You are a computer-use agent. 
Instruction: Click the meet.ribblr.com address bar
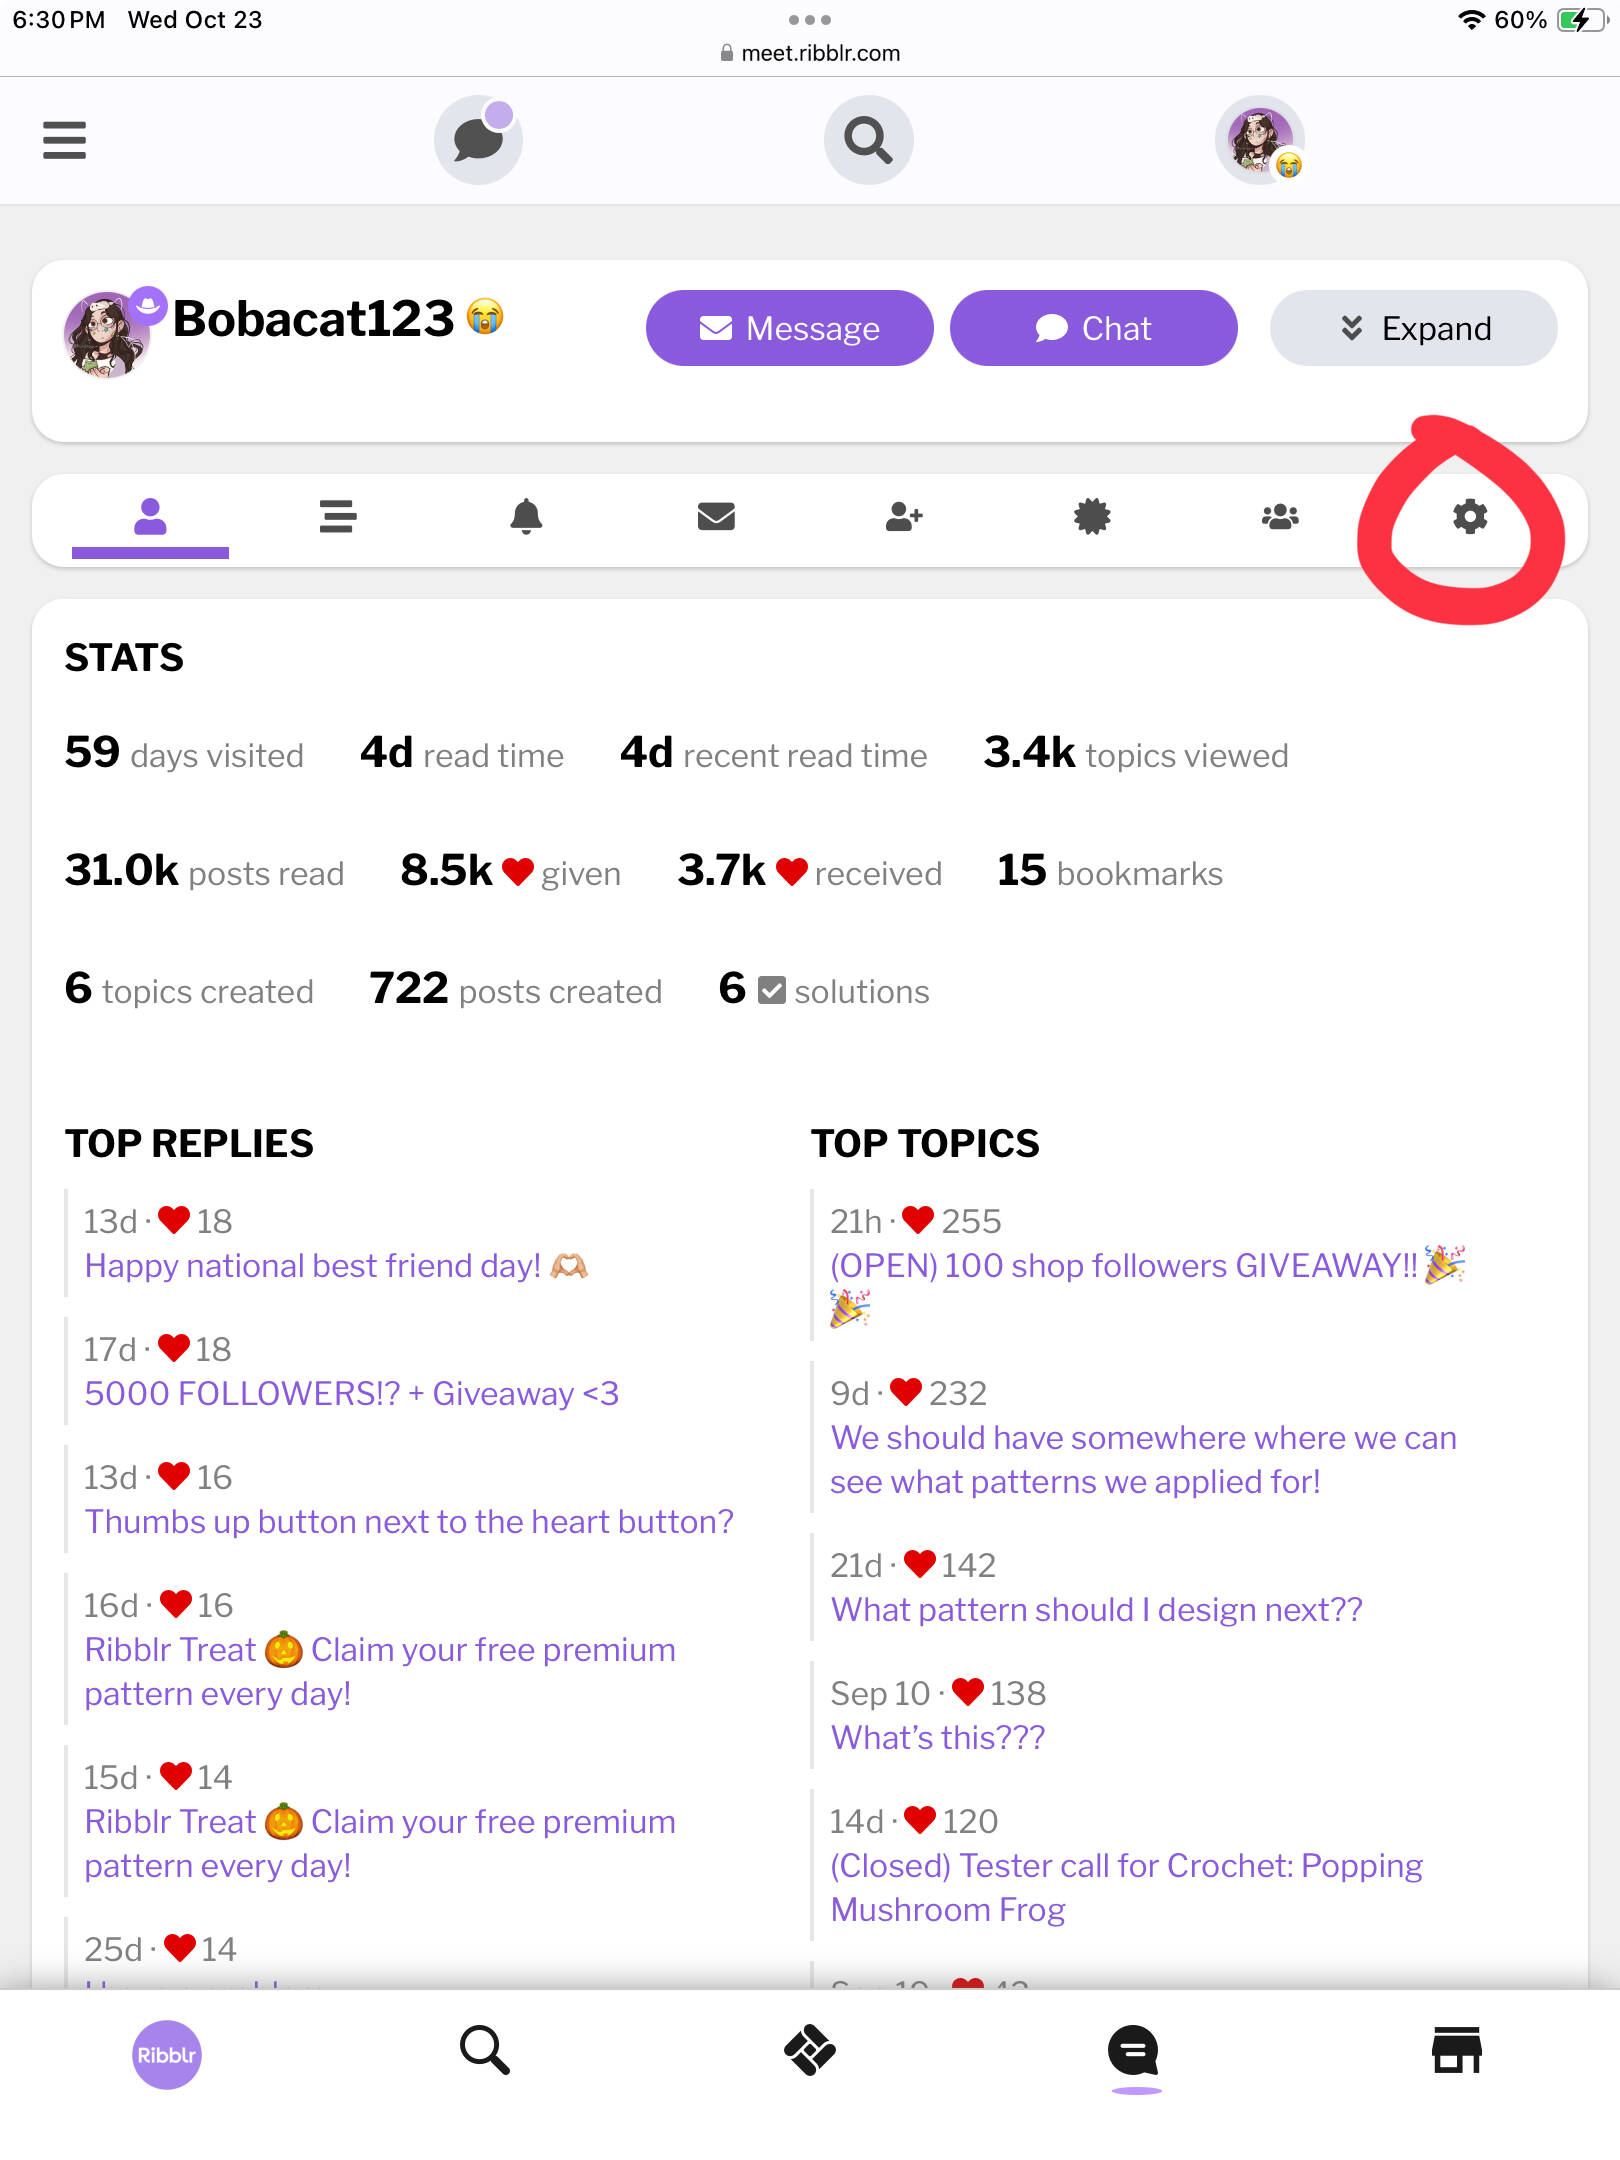tap(810, 53)
